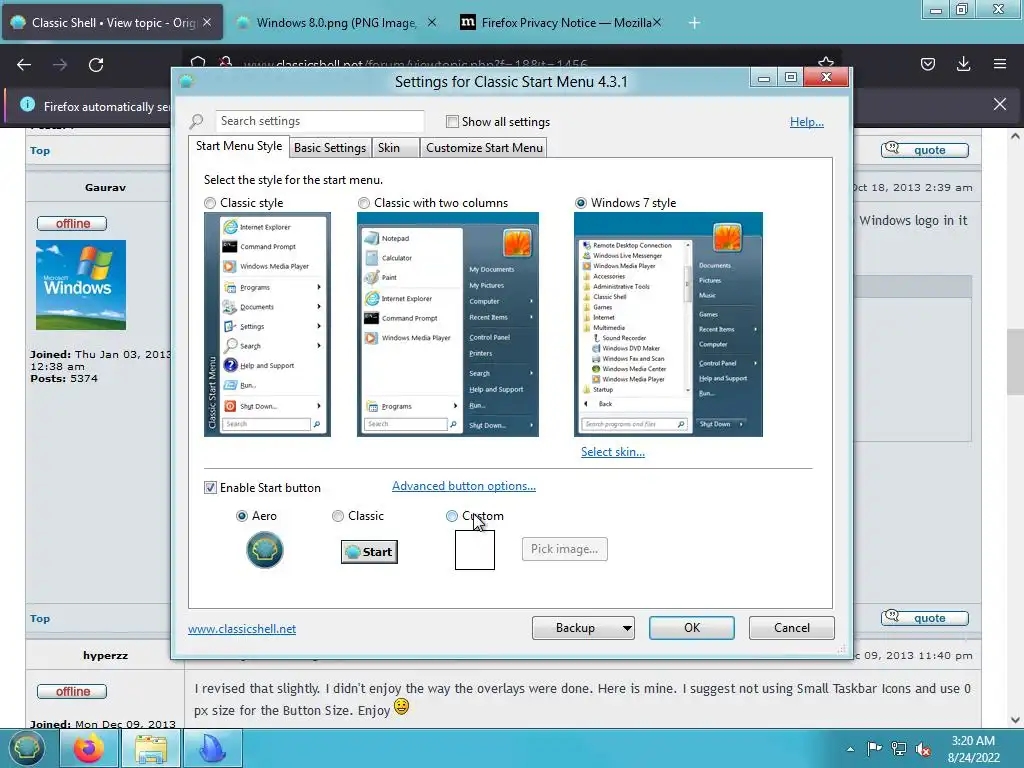Click the Classic Shell icon in dialog title bar

[x=187, y=82]
